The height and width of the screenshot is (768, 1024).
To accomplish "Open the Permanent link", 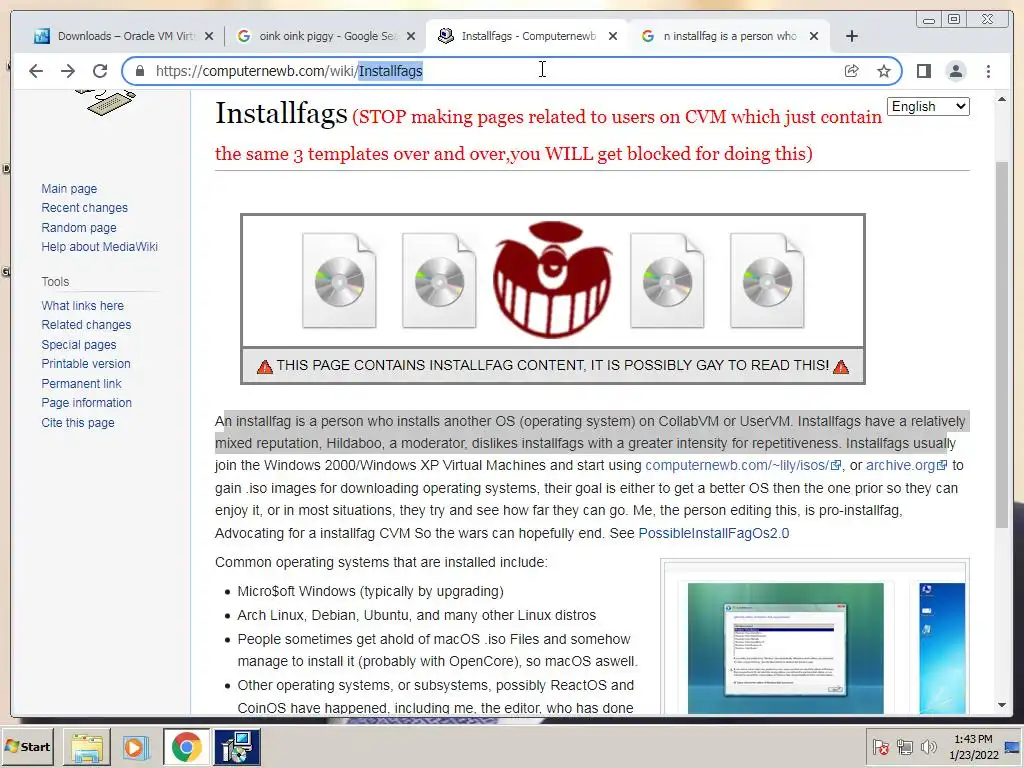I will pos(82,383).
